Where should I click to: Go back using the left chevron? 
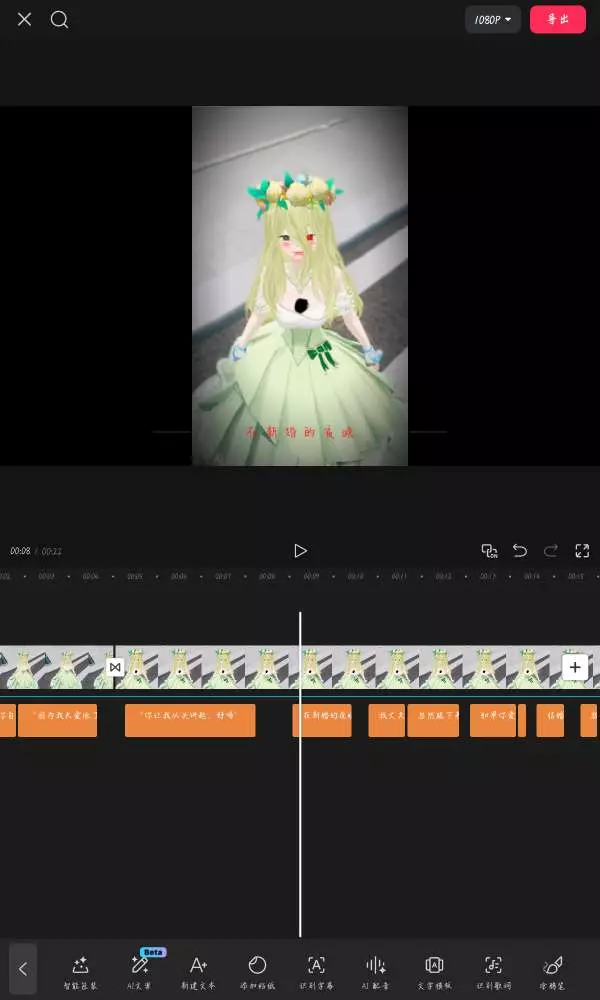23,969
